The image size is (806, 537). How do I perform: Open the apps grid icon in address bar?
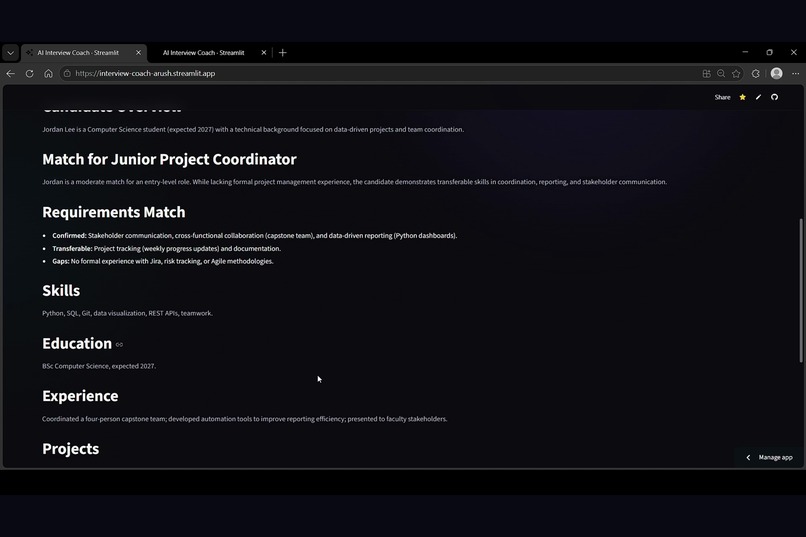click(706, 73)
